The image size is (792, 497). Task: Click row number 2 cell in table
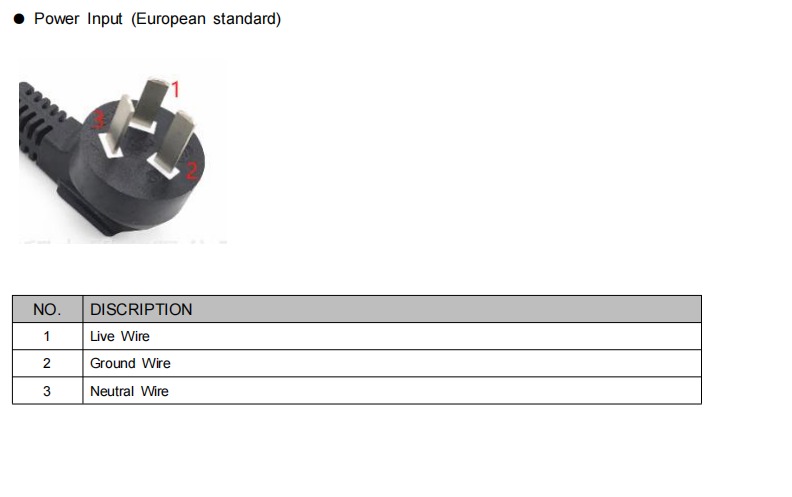point(47,363)
